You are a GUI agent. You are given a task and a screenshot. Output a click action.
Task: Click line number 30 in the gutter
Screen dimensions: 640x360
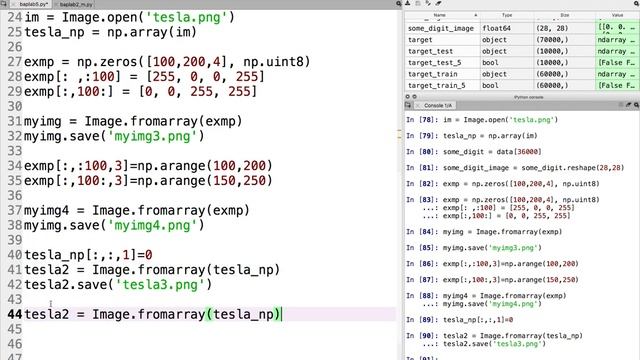tap(14, 106)
